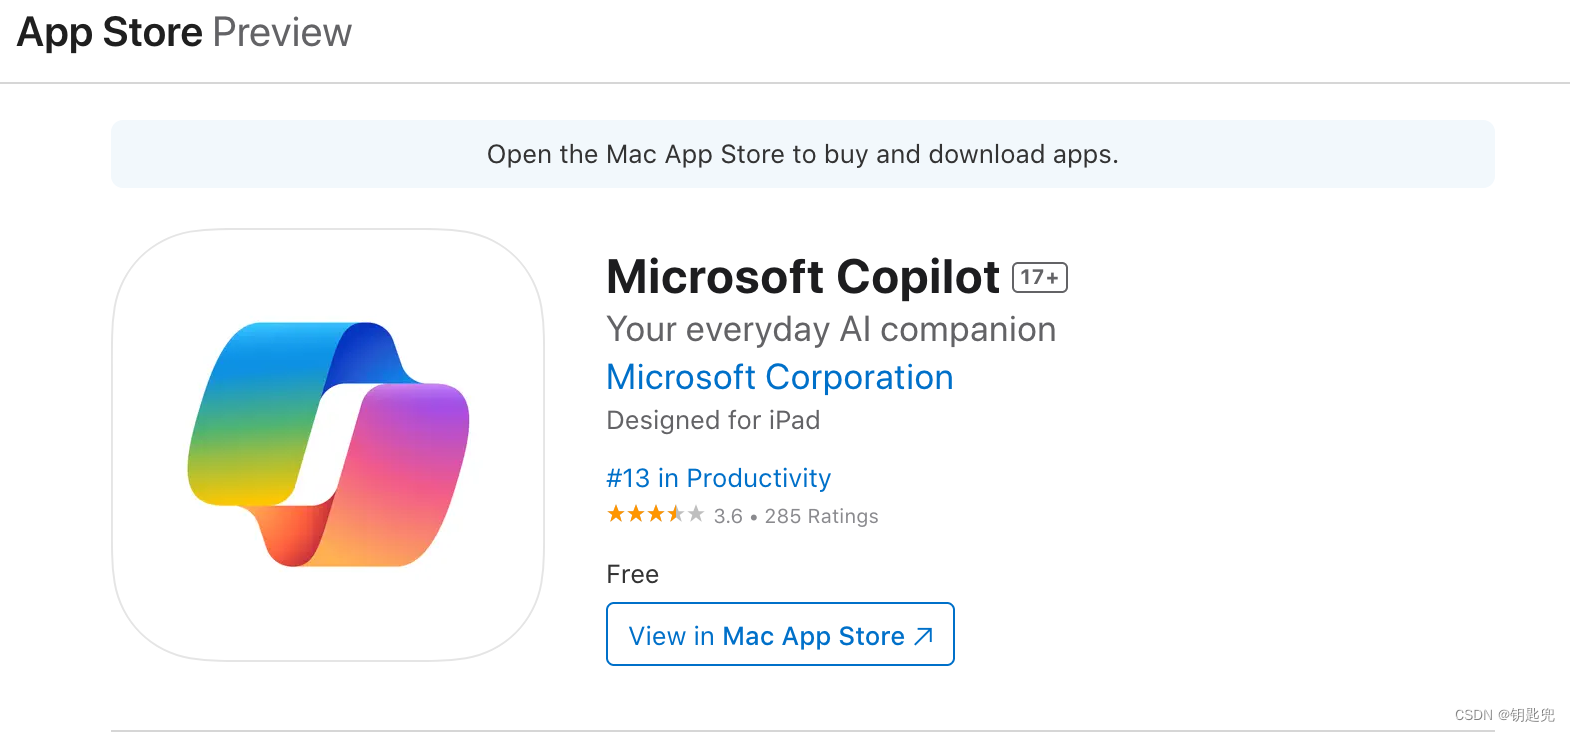Click the View in Mac App Store button

coord(780,634)
